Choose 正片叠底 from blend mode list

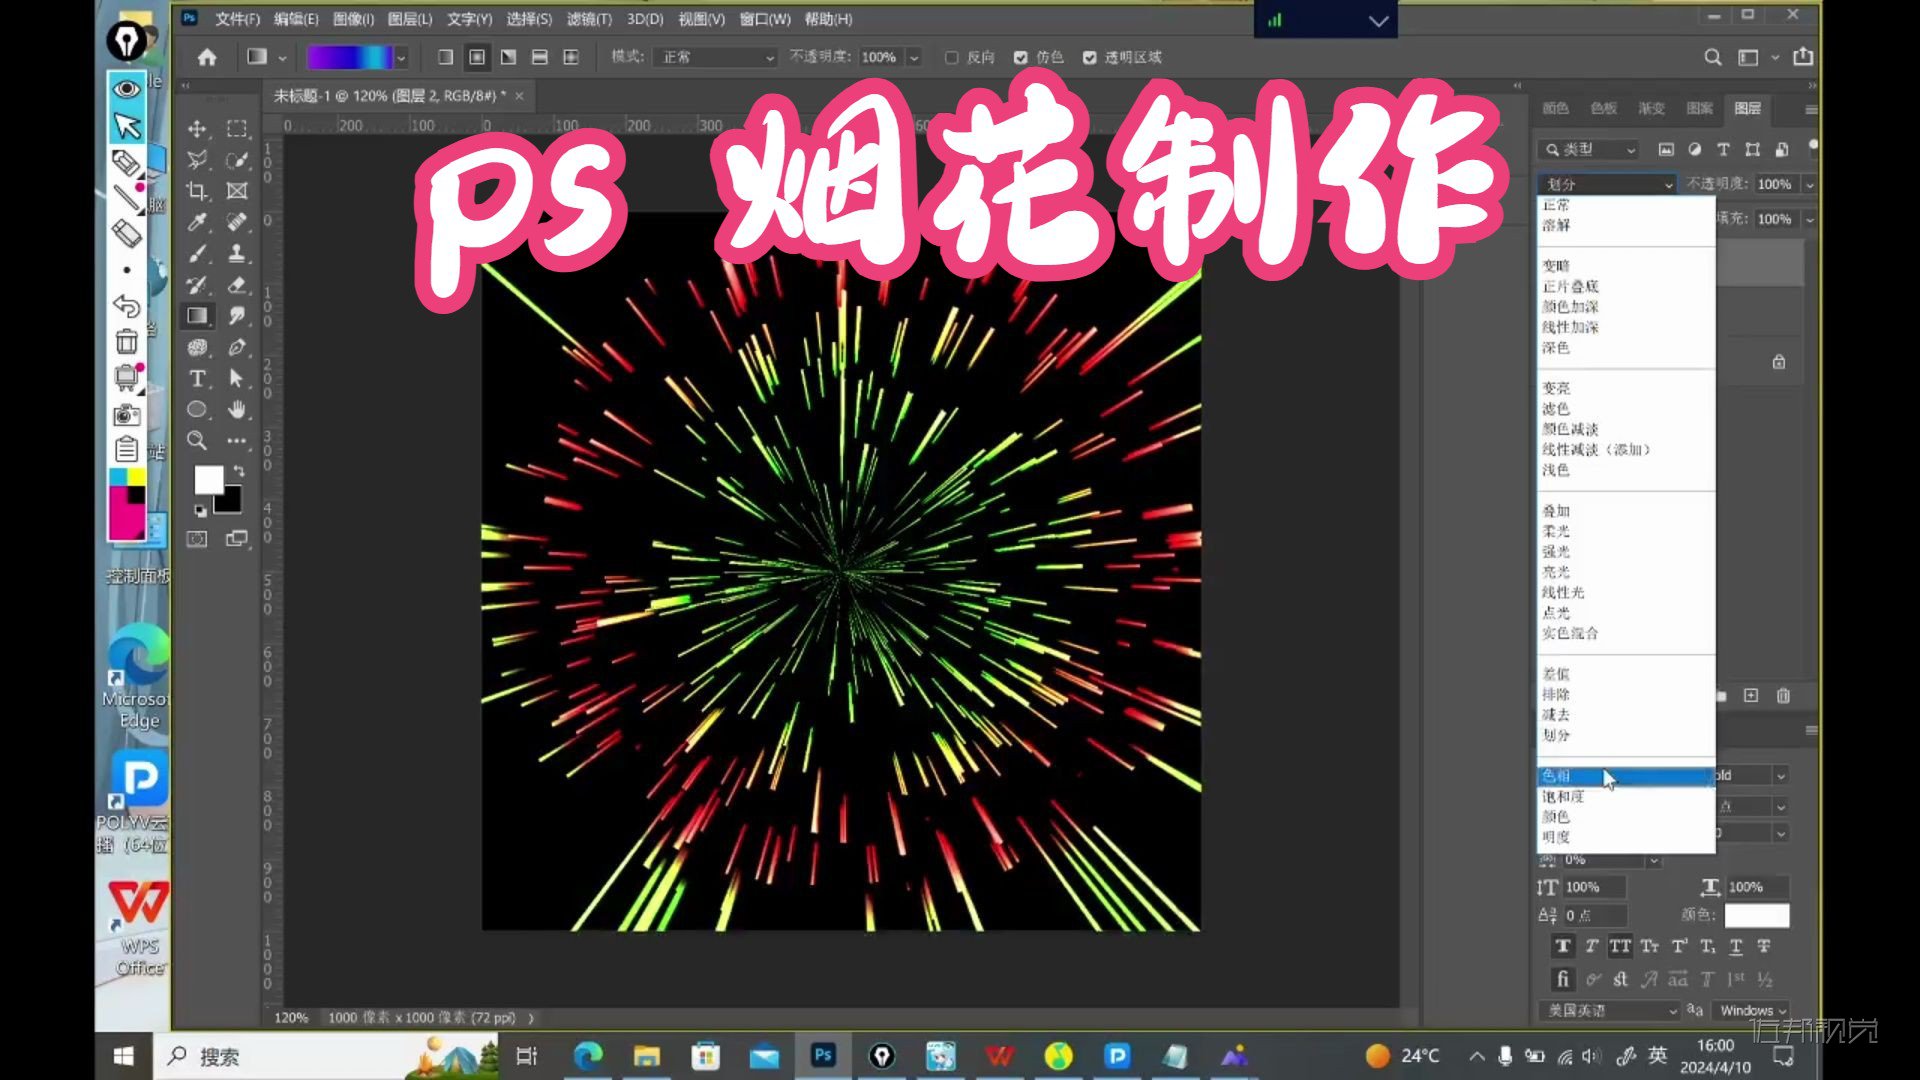tap(1570, 286)
